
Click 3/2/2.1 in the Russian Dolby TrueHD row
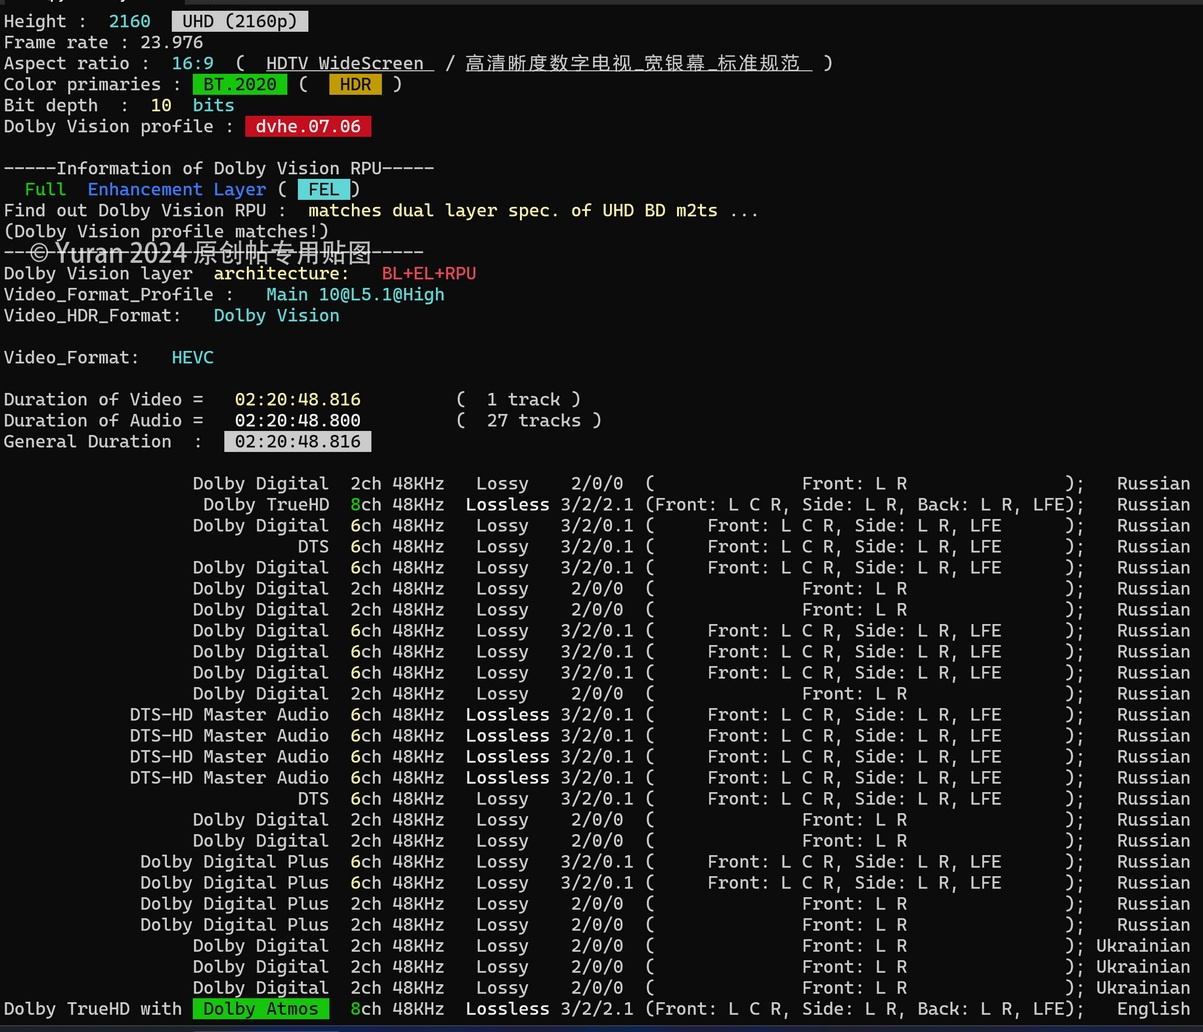click(597, 504)
